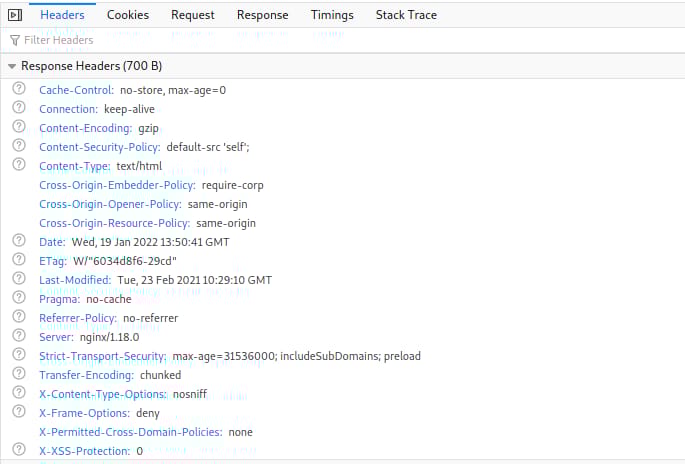
Task: Select the Cross-Origin-Embedder-Policy header name
Action: (118, 185)
